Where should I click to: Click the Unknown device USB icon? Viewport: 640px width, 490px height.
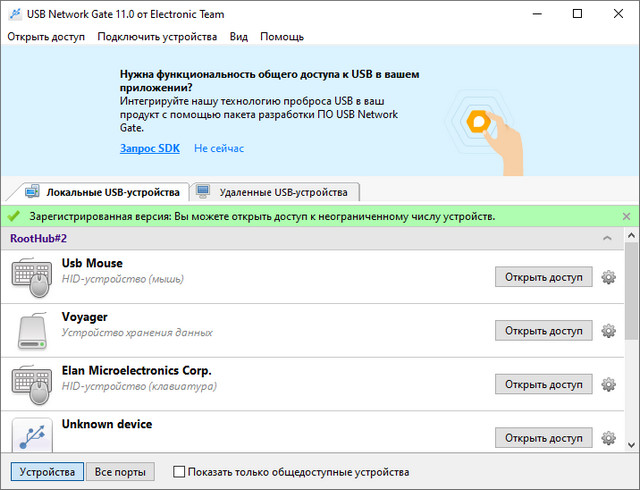(x=32, y=434)
